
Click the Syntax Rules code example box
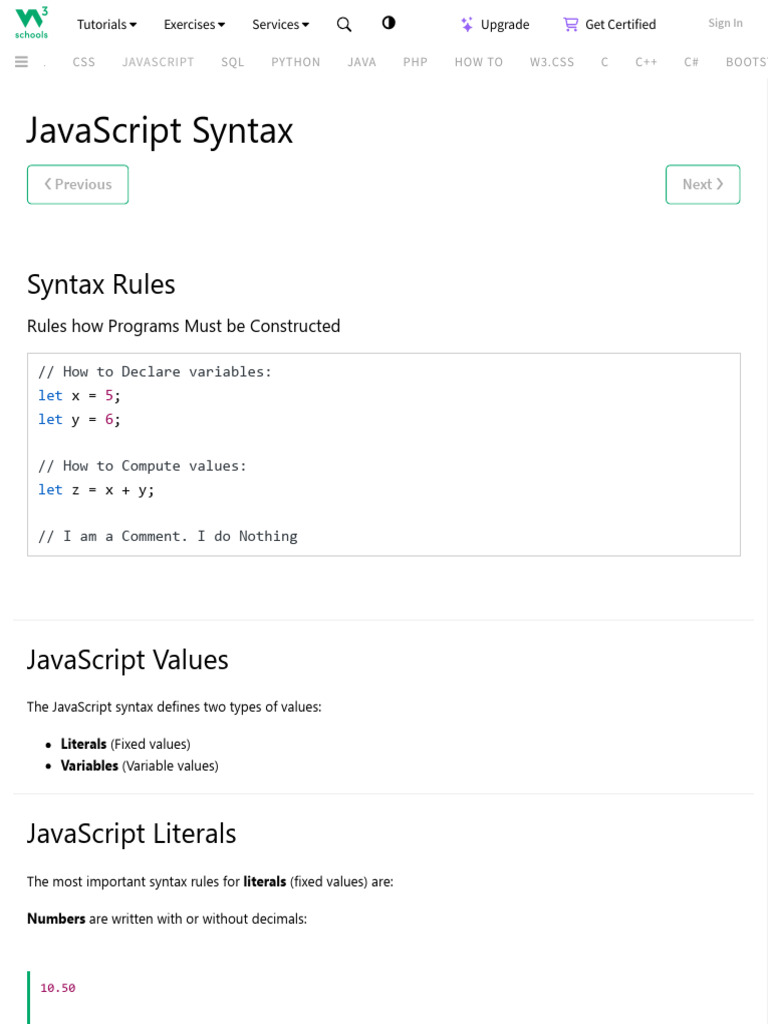click(384, 454)
